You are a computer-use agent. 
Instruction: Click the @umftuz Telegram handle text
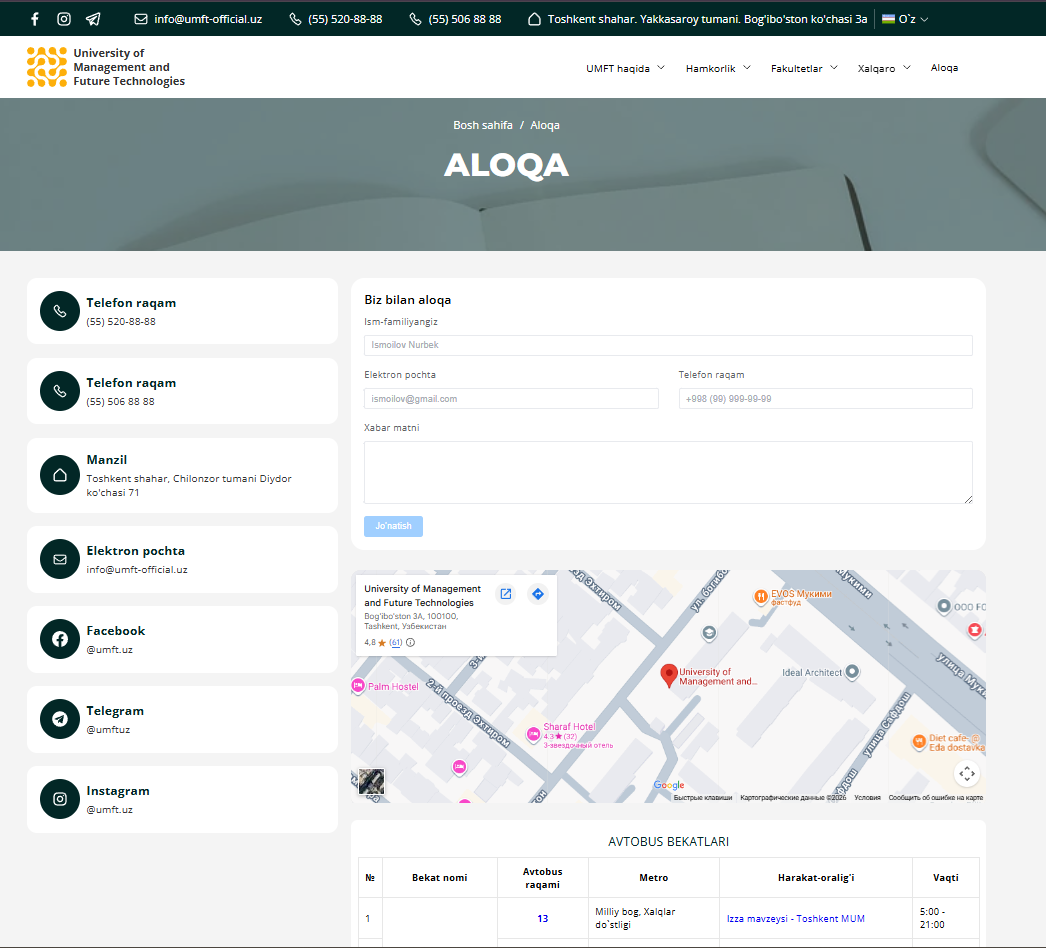click(x=108, y=730)
